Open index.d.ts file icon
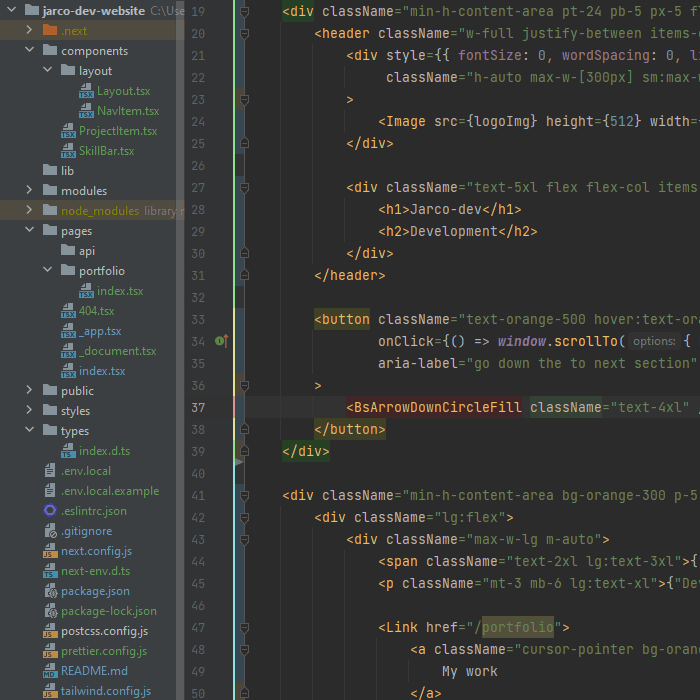Image resolution: width=700 pixels, height=700 pixels. pyautogui.click(x=68, y=451)
